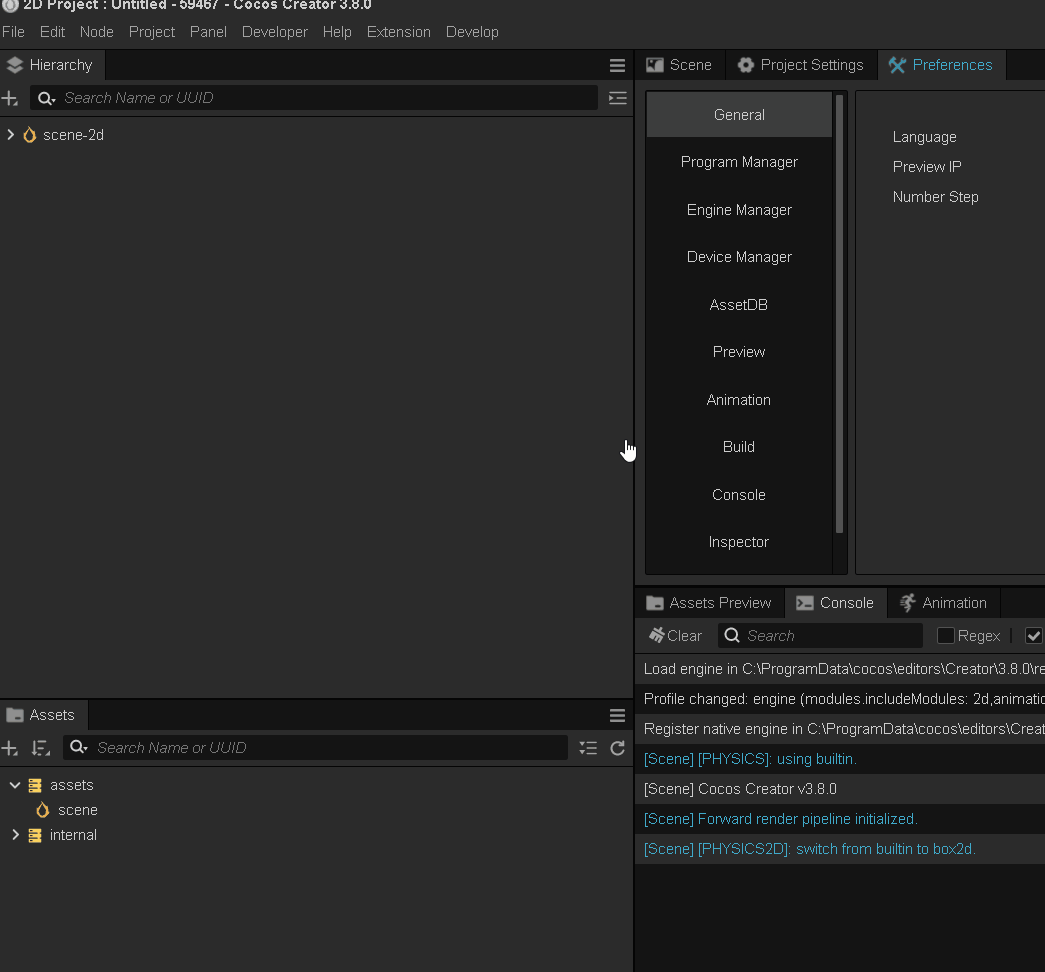Click the Hierarchy panel hamburger menu icon
1045x972 pixels.
click(x=617, y=66)
